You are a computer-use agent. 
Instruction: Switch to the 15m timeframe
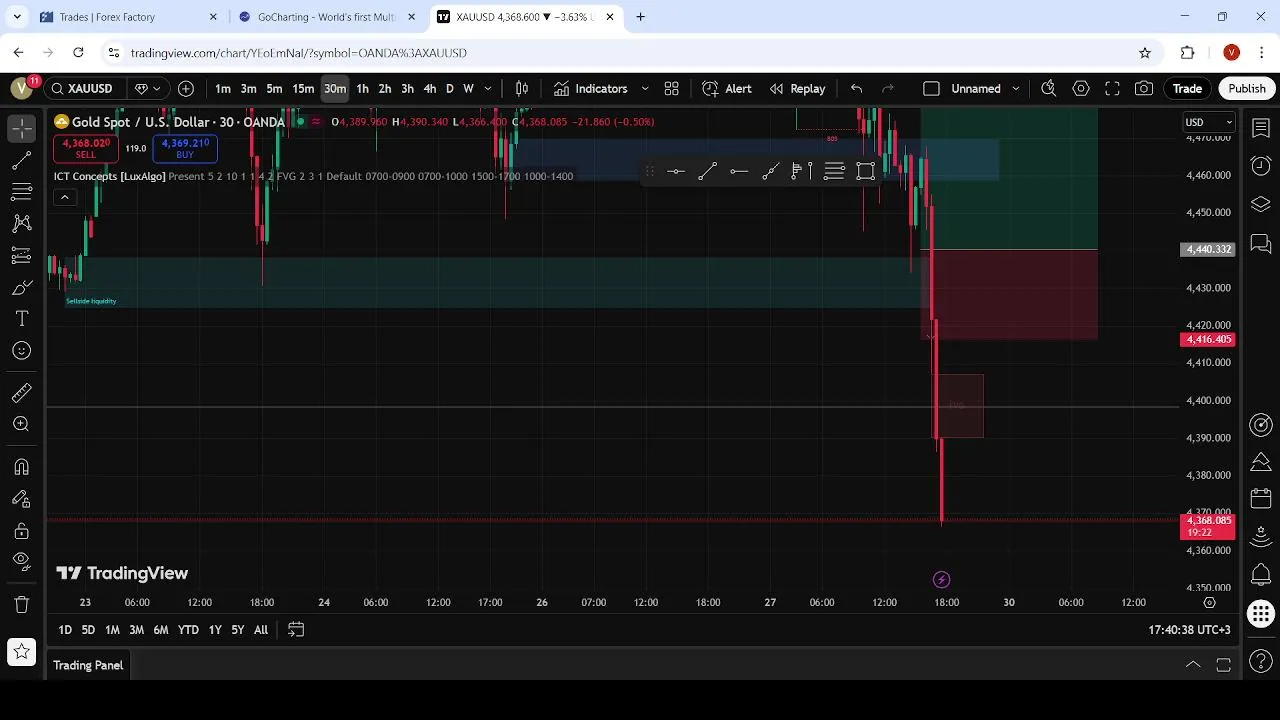tap(303, 89)
